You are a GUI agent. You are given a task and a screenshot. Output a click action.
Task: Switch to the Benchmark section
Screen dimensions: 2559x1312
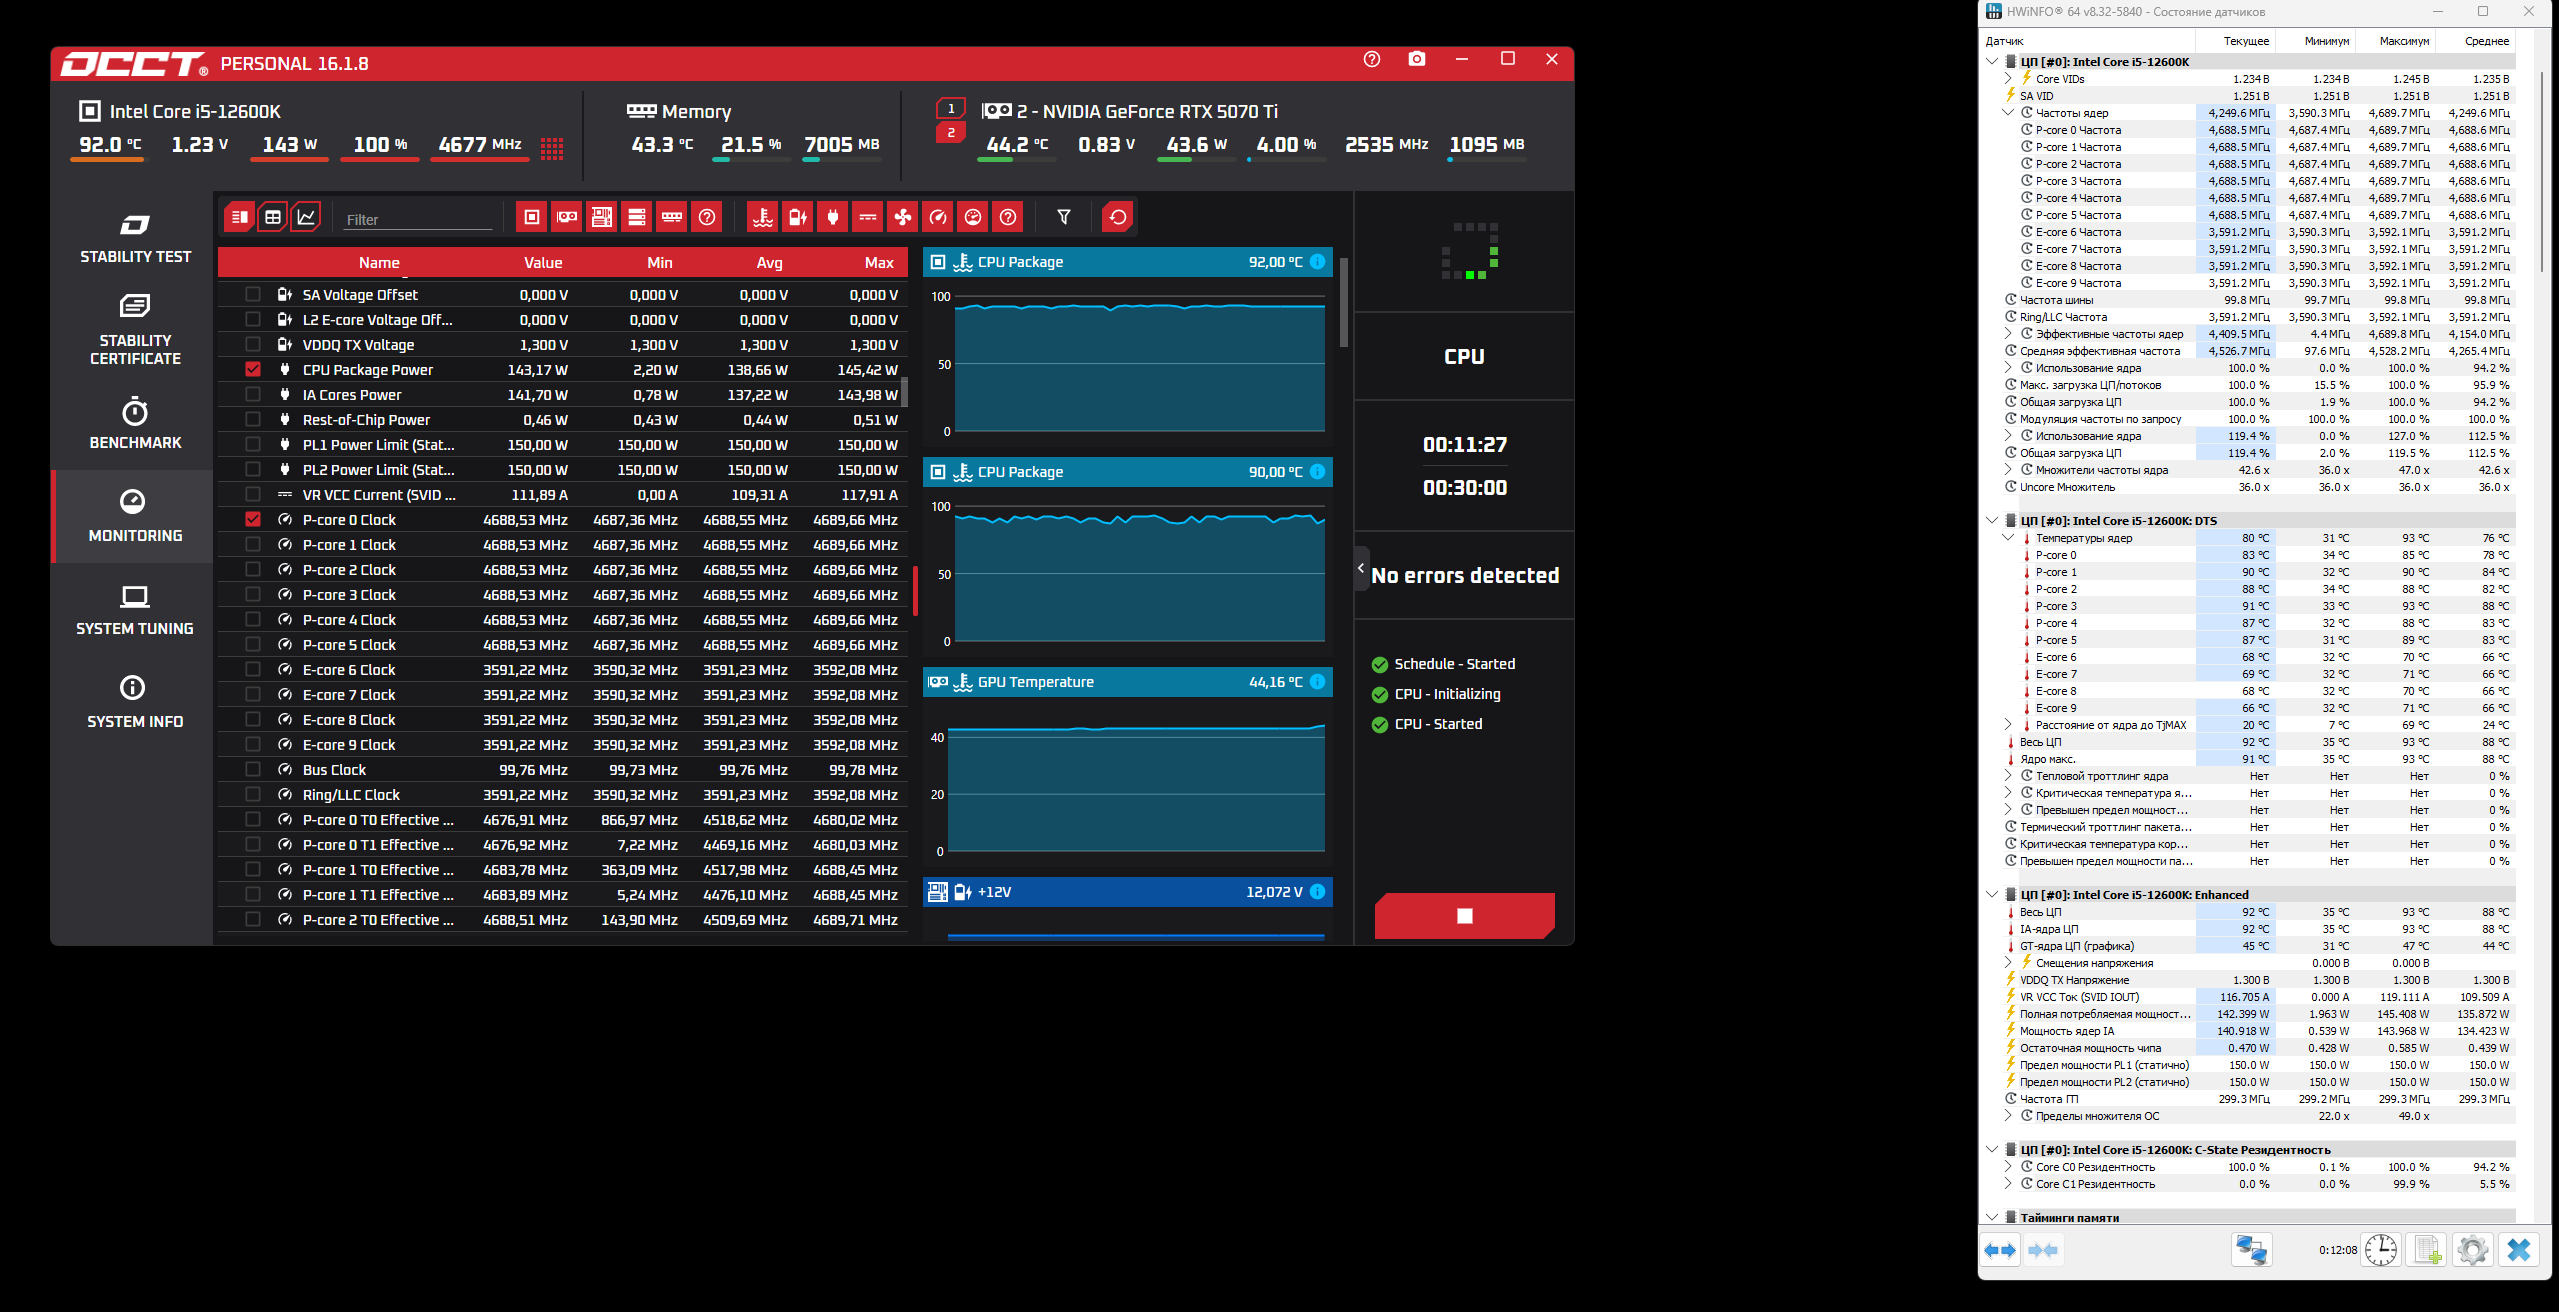[135, 424]
